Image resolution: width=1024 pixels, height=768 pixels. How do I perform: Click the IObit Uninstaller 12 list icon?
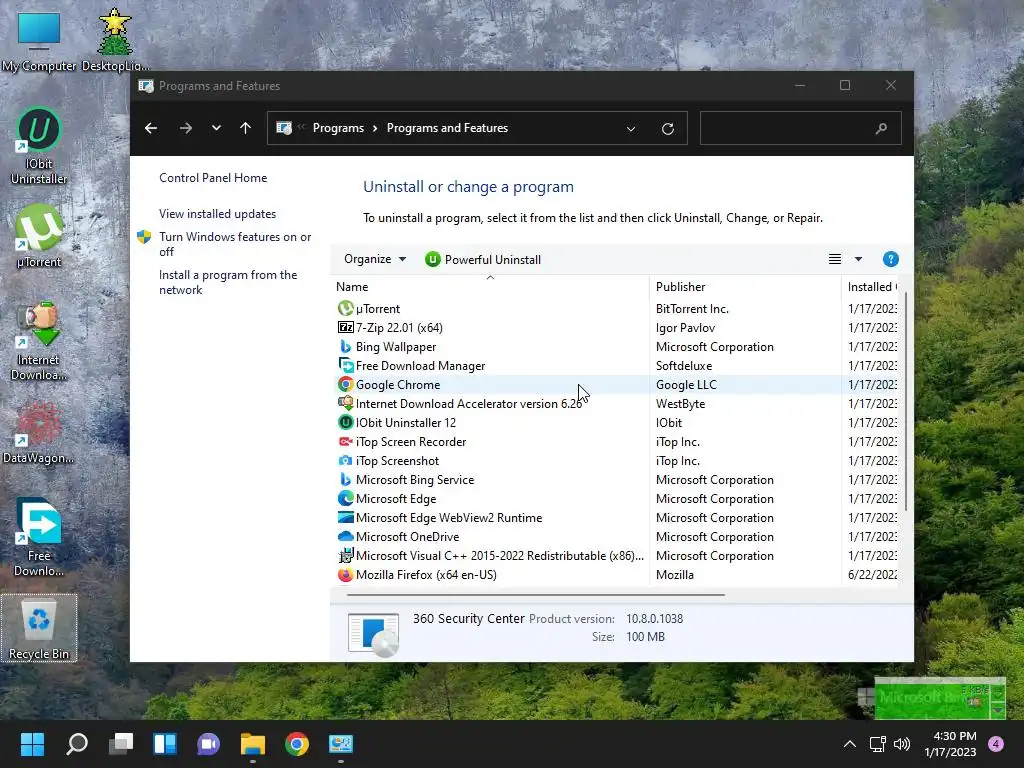coord(345,422)
